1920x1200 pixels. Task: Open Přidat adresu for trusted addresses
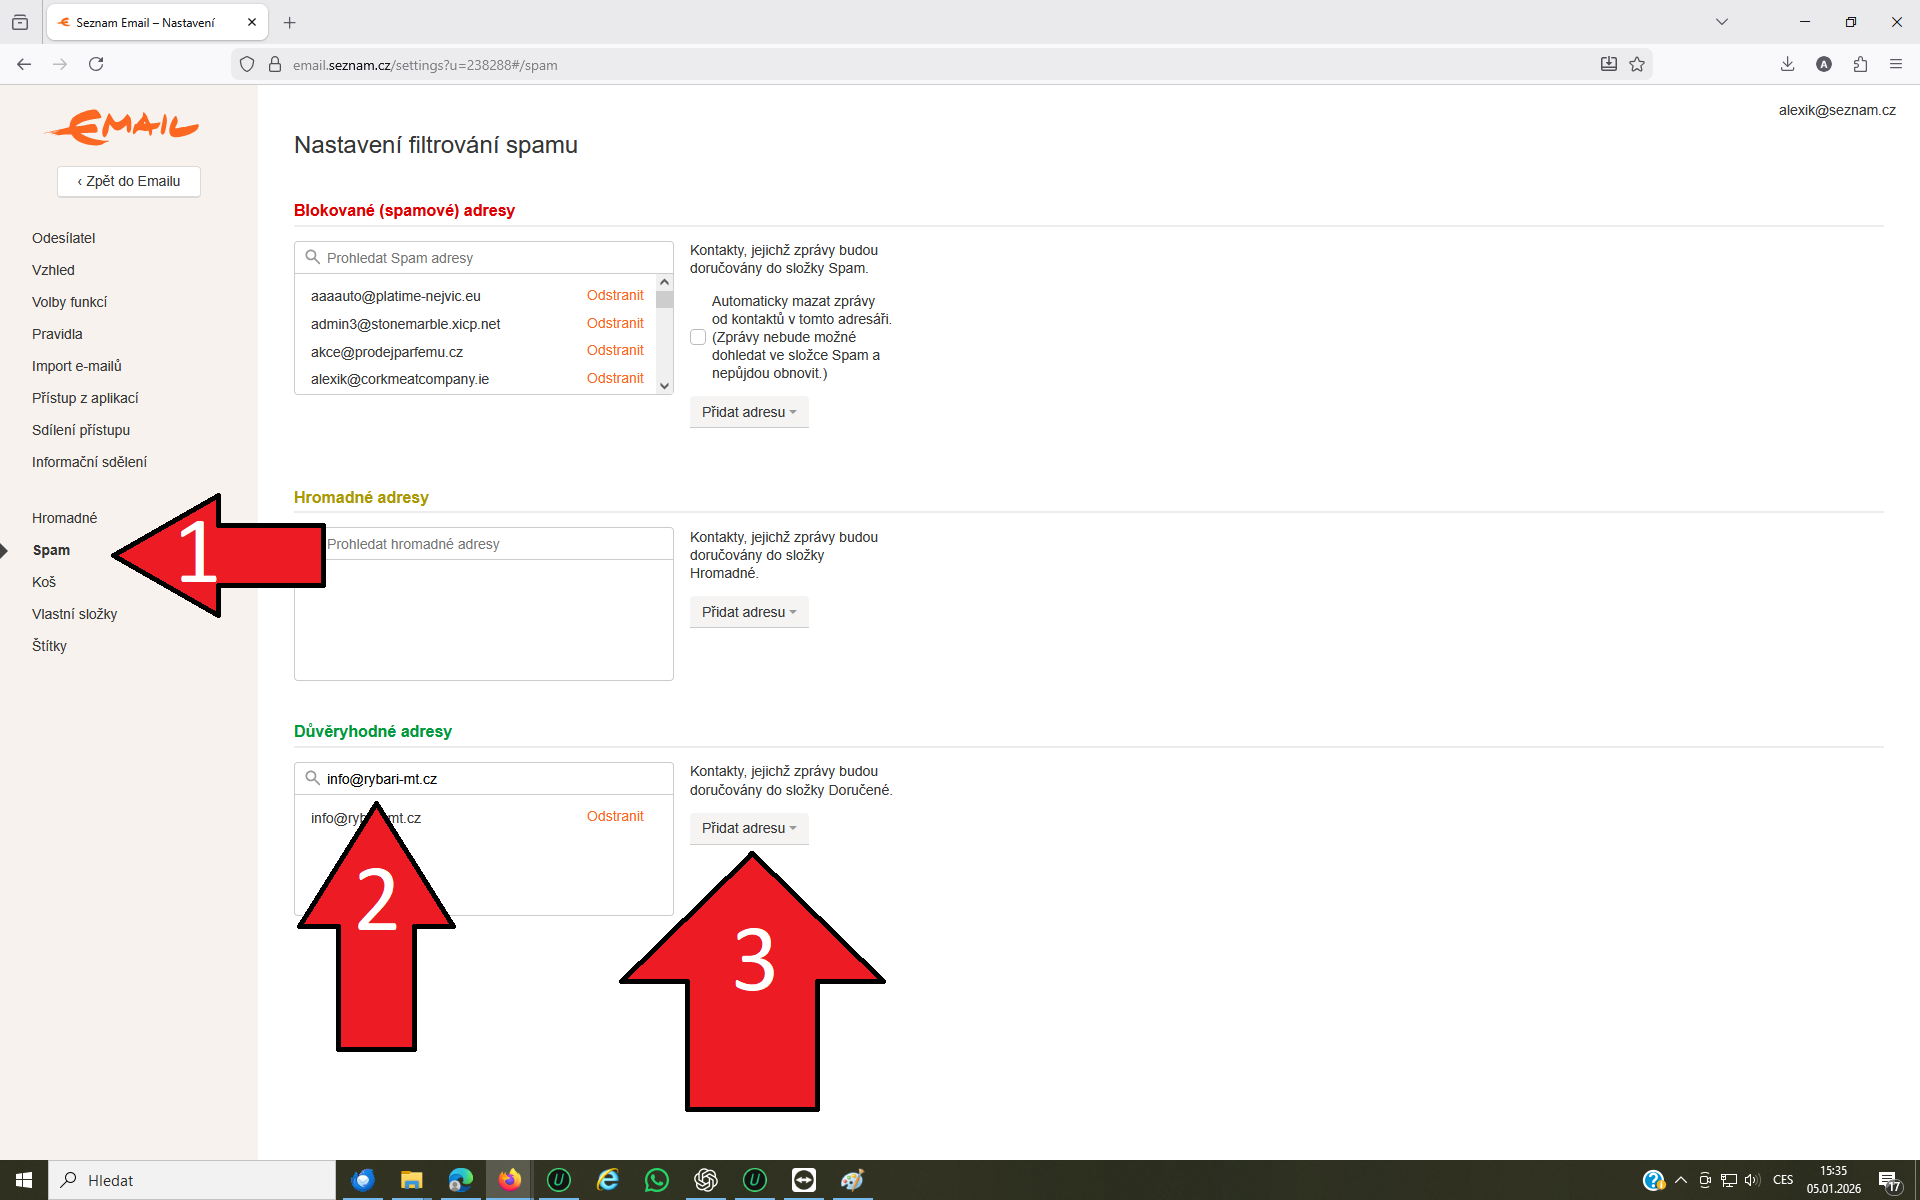click(748, 828)
